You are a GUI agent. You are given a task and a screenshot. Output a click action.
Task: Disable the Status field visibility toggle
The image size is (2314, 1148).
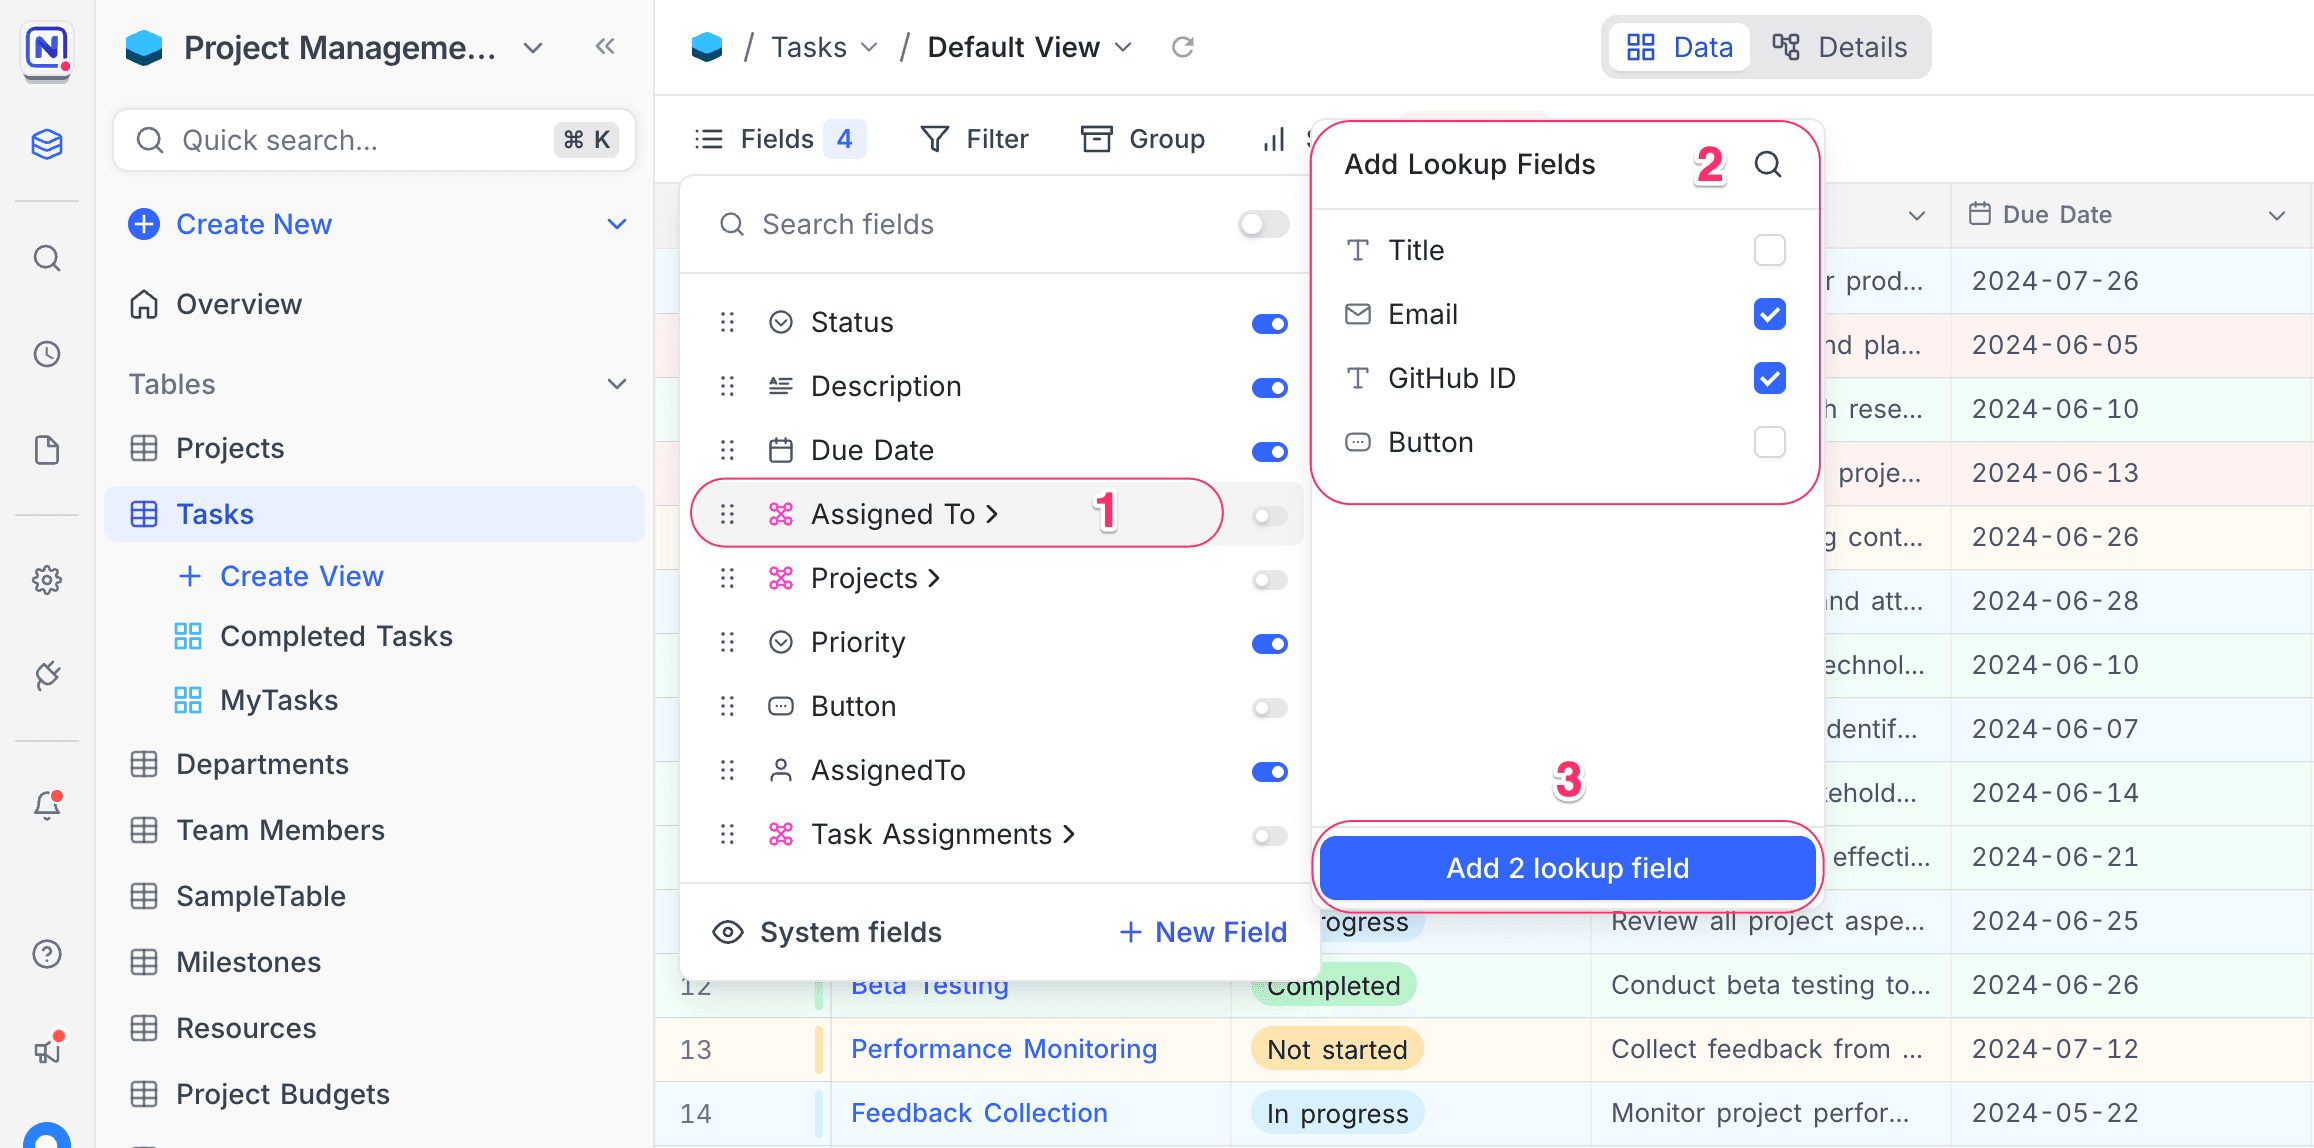(x=1268, y=323)
